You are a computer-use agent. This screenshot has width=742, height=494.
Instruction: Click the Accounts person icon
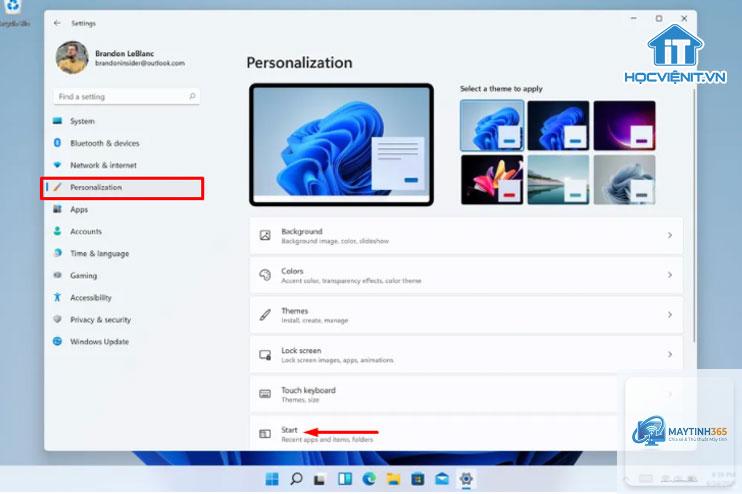coord(57,231)
